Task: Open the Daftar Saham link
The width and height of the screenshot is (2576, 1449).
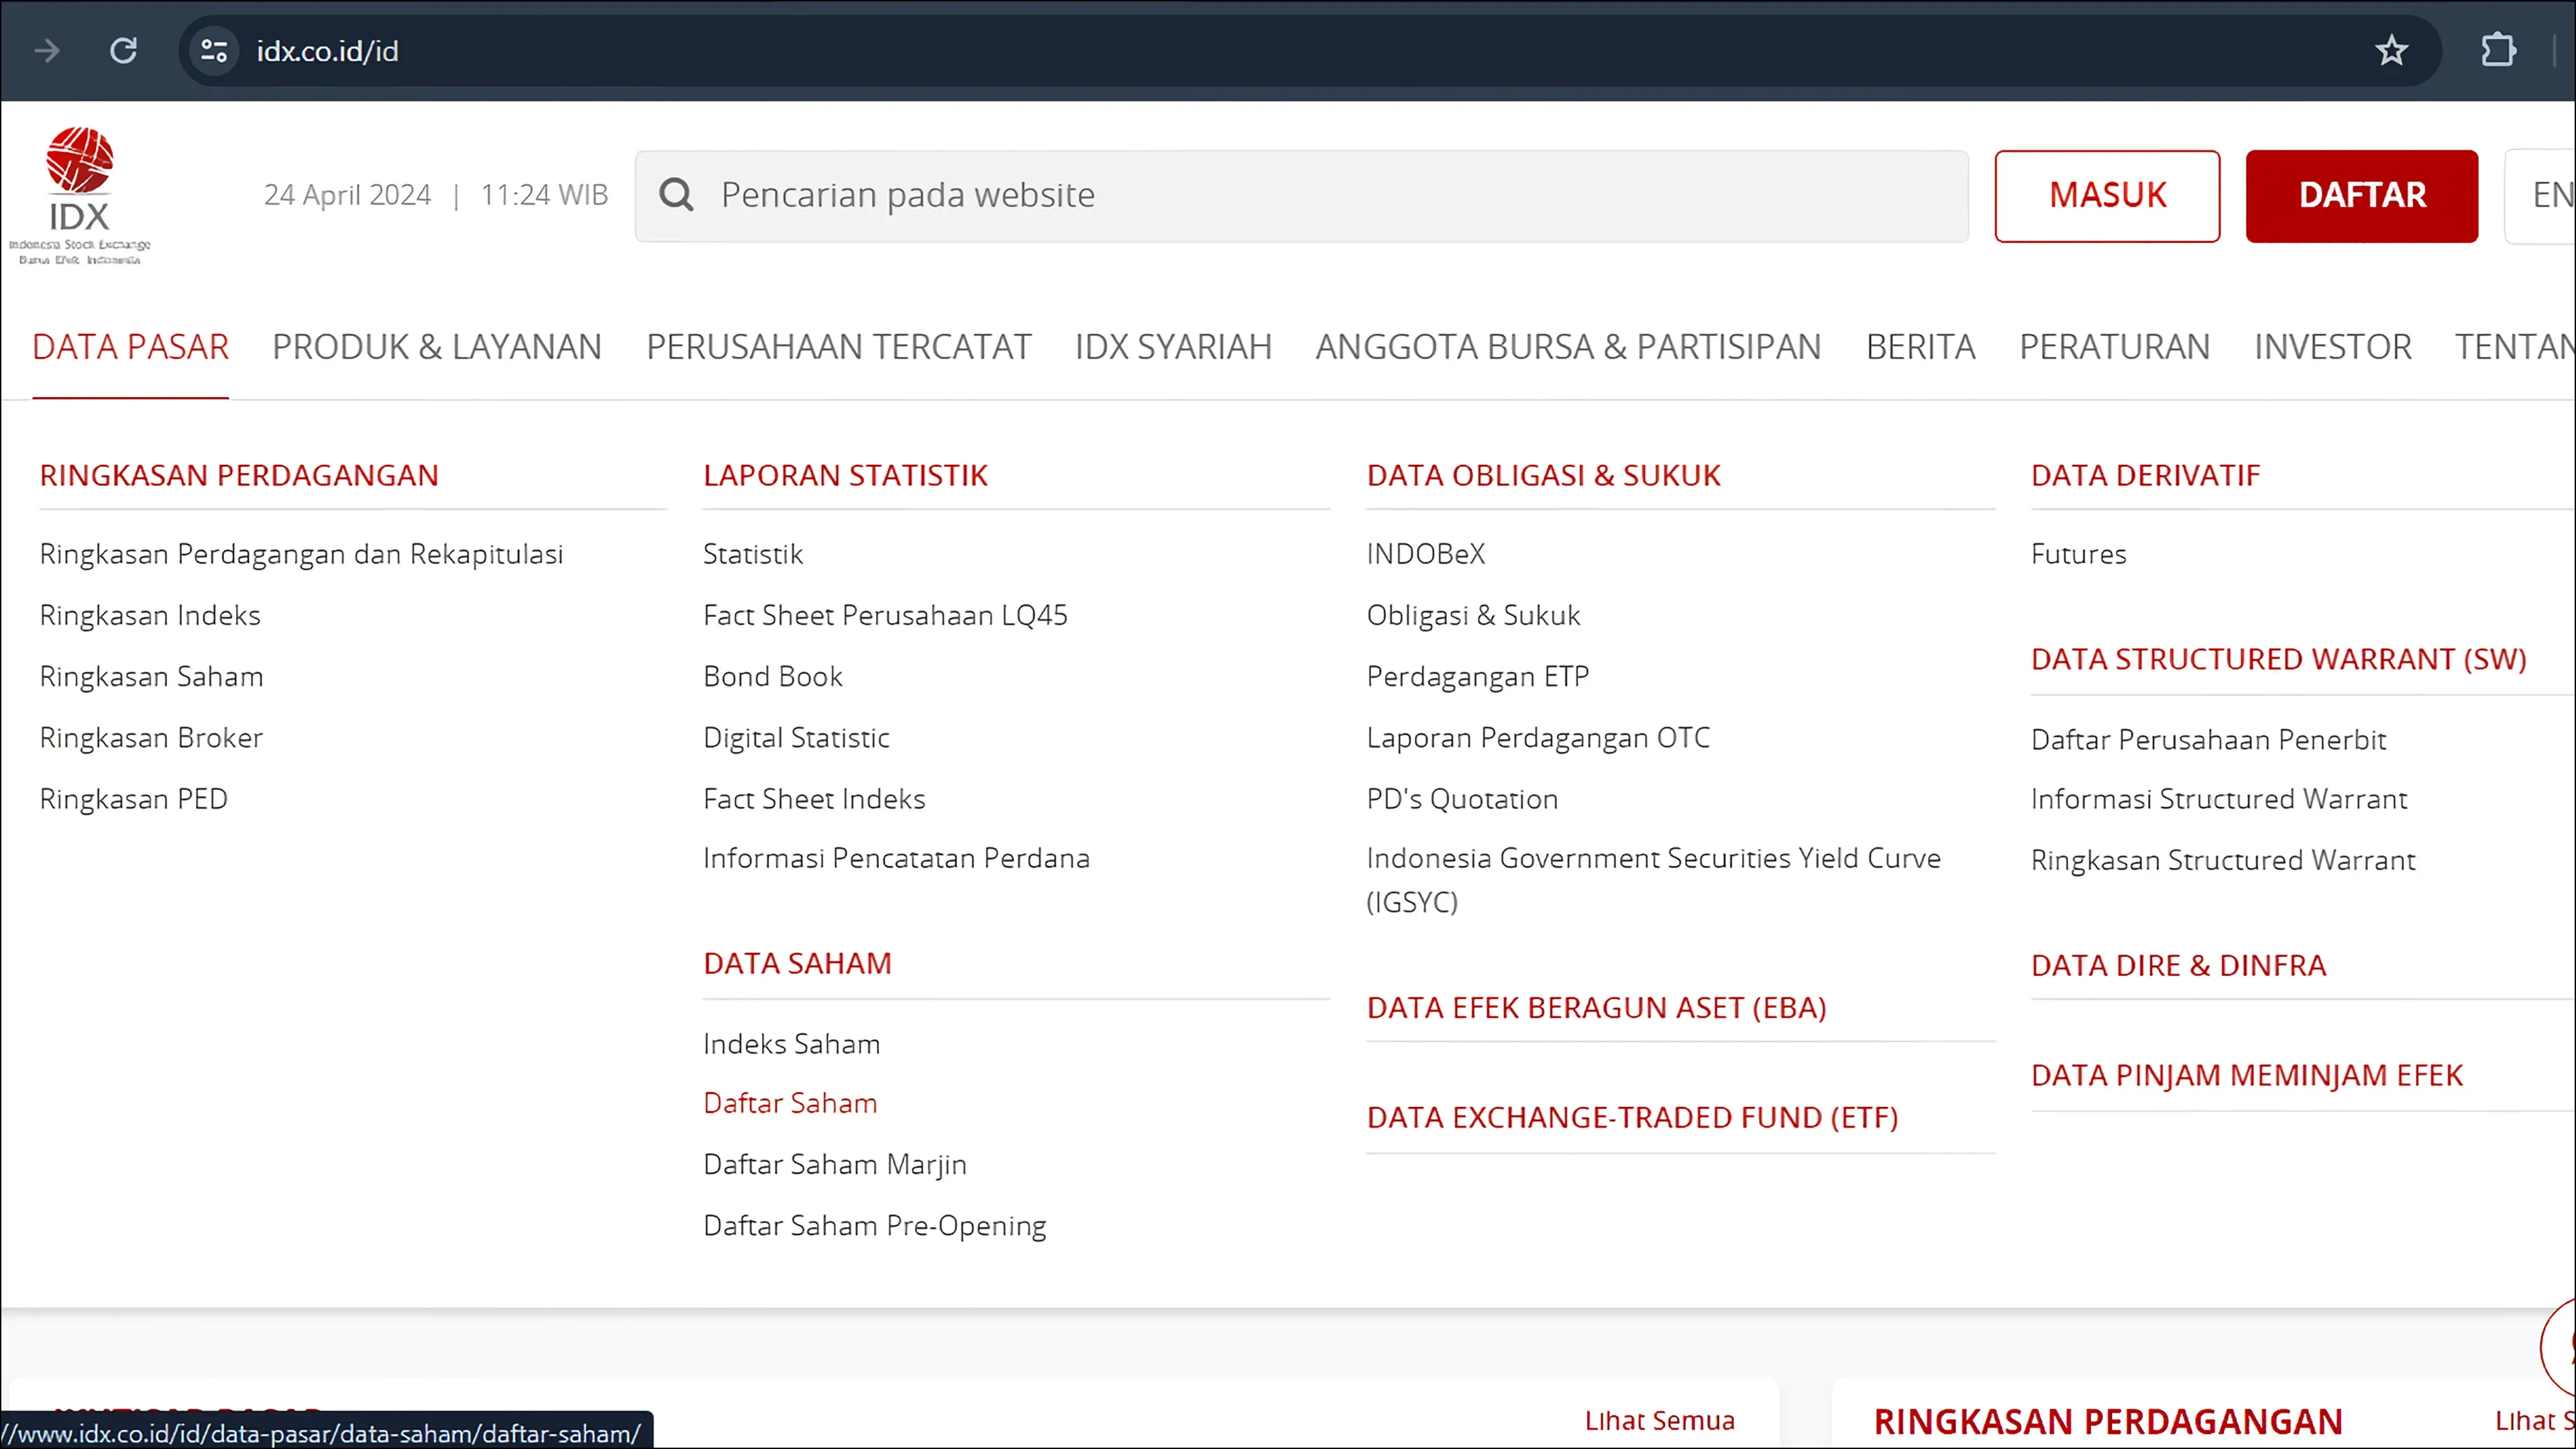Action: click(x=790, y=1103)
